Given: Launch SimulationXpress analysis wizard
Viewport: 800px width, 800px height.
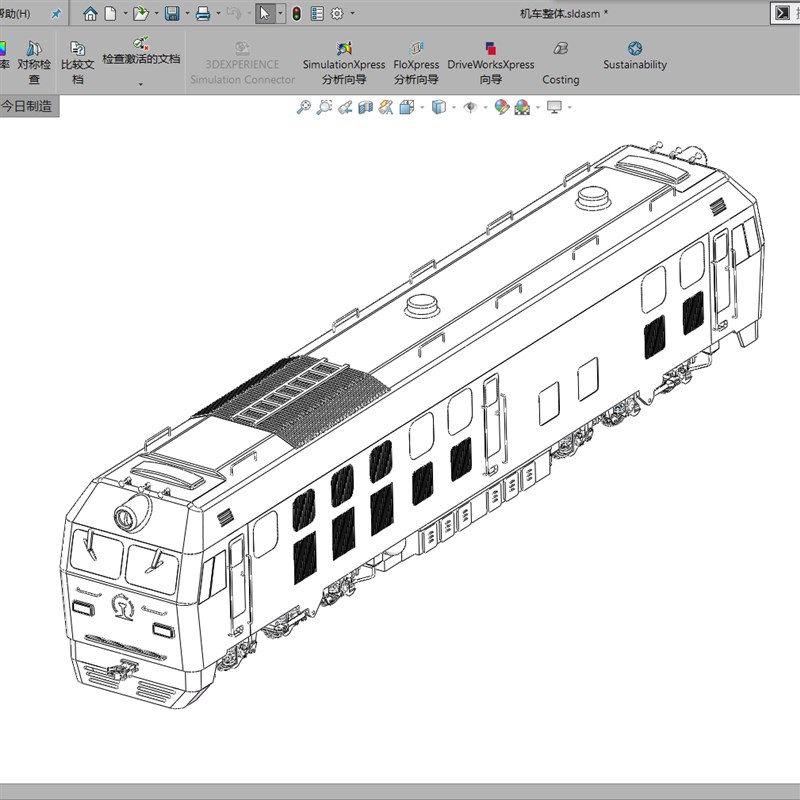Looking at the screenshot, I should coord(344,62).
